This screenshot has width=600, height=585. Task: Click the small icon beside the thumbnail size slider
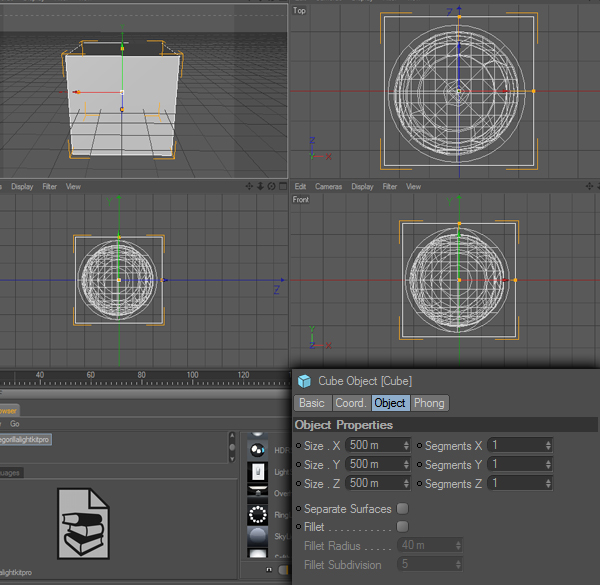[269, 570]
